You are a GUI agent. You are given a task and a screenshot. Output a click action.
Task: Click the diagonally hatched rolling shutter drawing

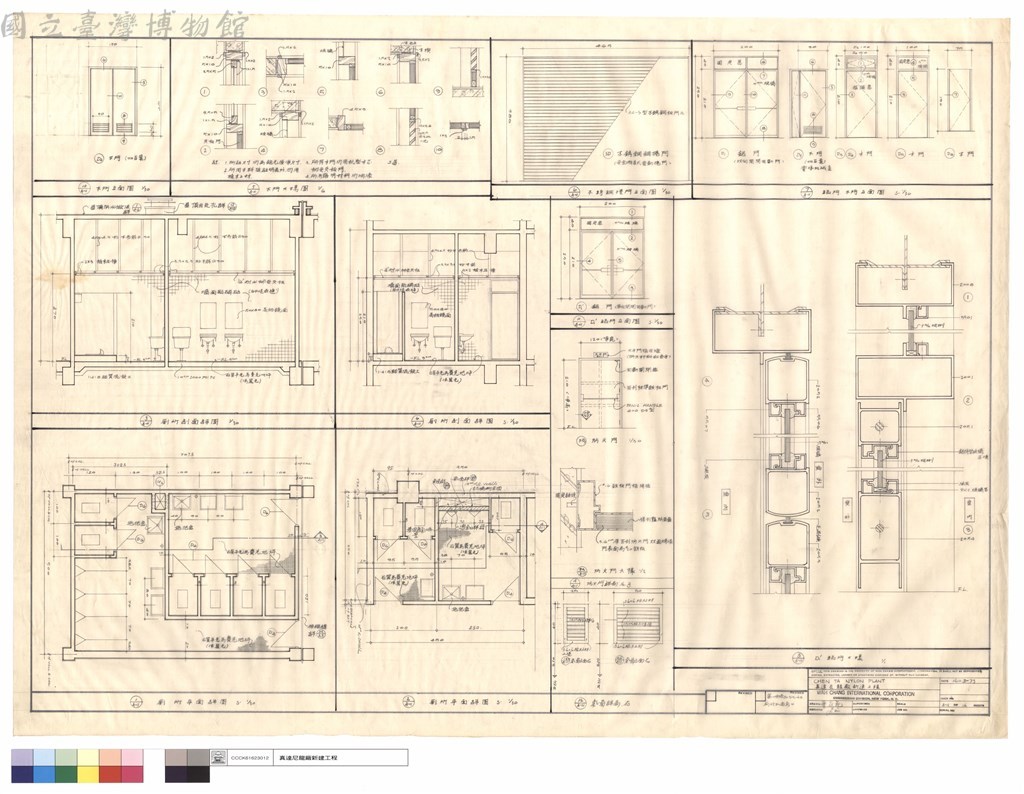pyautogui.click(x=604, y=118)
